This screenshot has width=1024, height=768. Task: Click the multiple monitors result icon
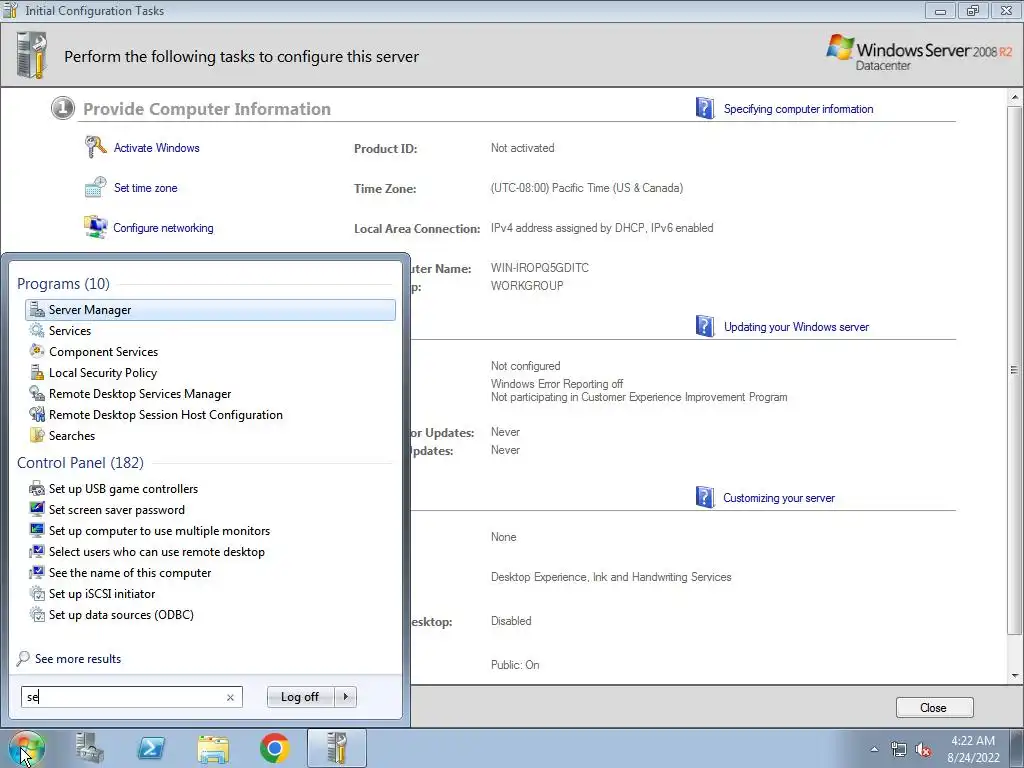point(37,530)
